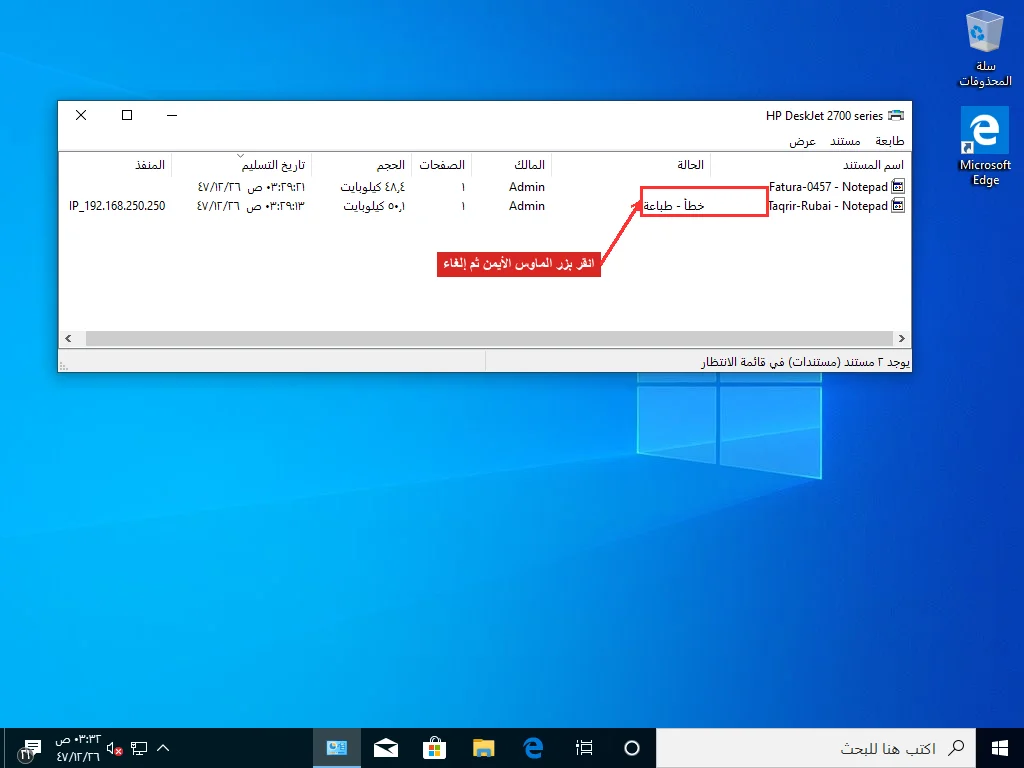Open Task View in taskbar
The width and height of the screenshot is (1024, 768).
584,748
